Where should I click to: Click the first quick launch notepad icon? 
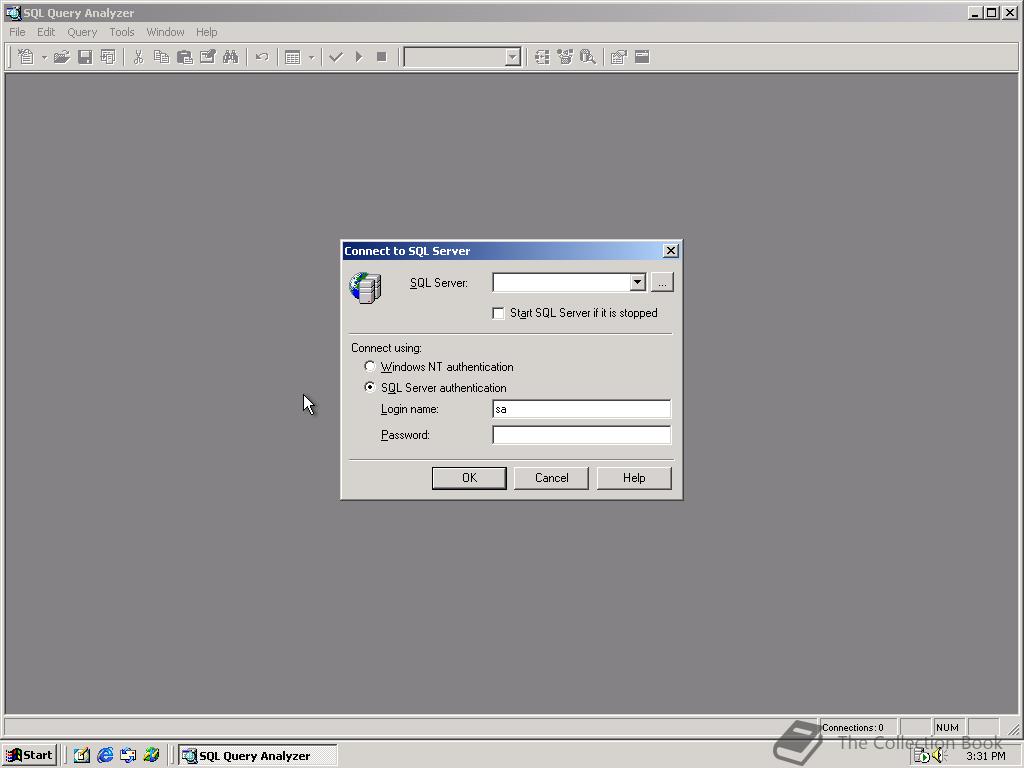[x=82, y=756]
